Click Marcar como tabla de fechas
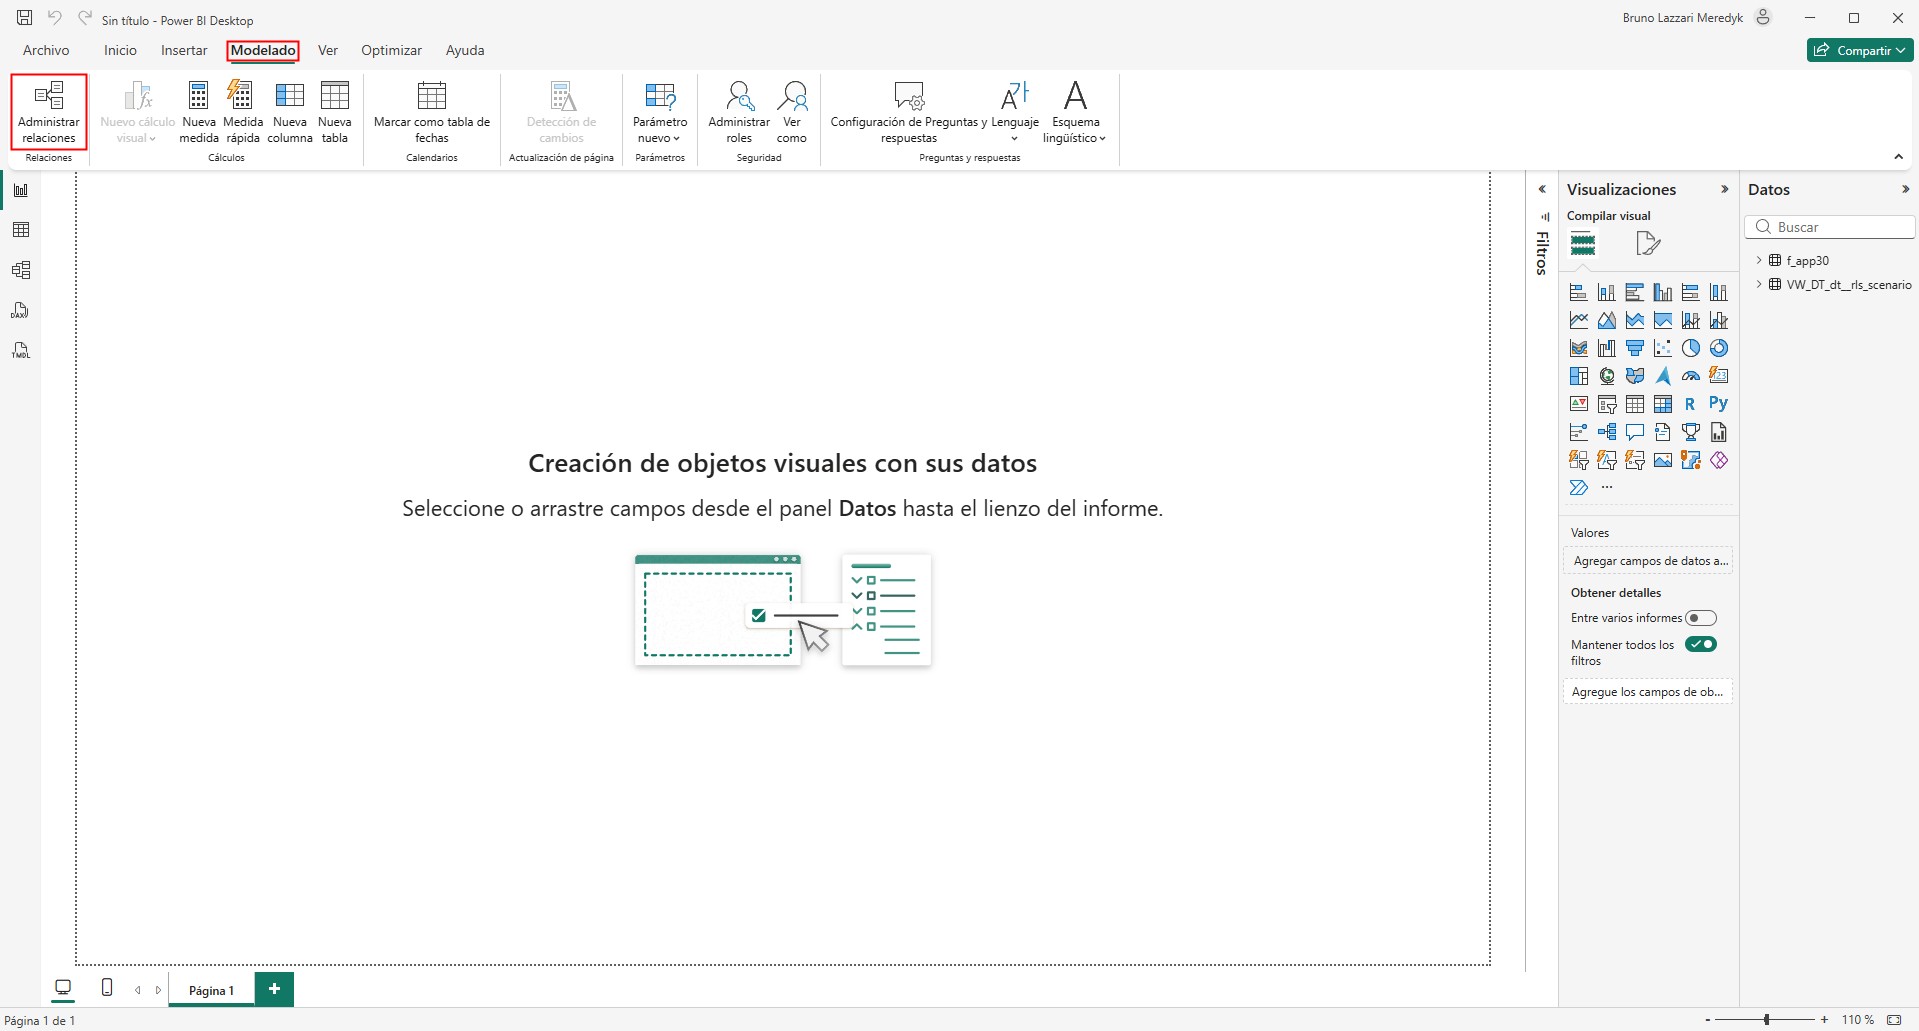This screenshot has width=1919, height=1031. (432, 112)
